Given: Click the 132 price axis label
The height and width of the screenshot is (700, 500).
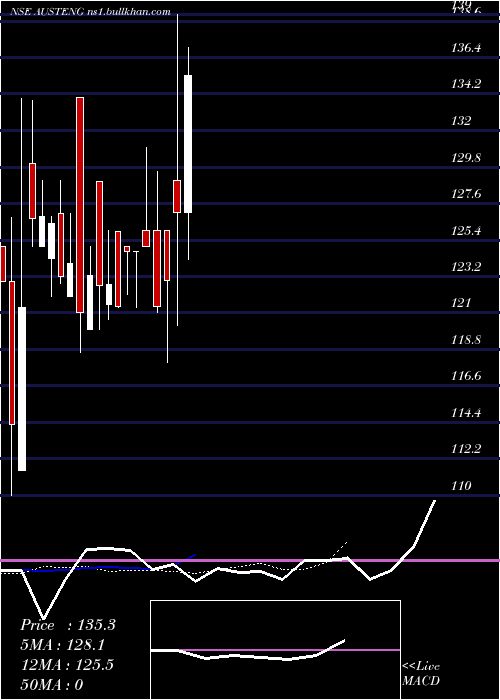Looking at the screenshot, I should click(461, 121).
